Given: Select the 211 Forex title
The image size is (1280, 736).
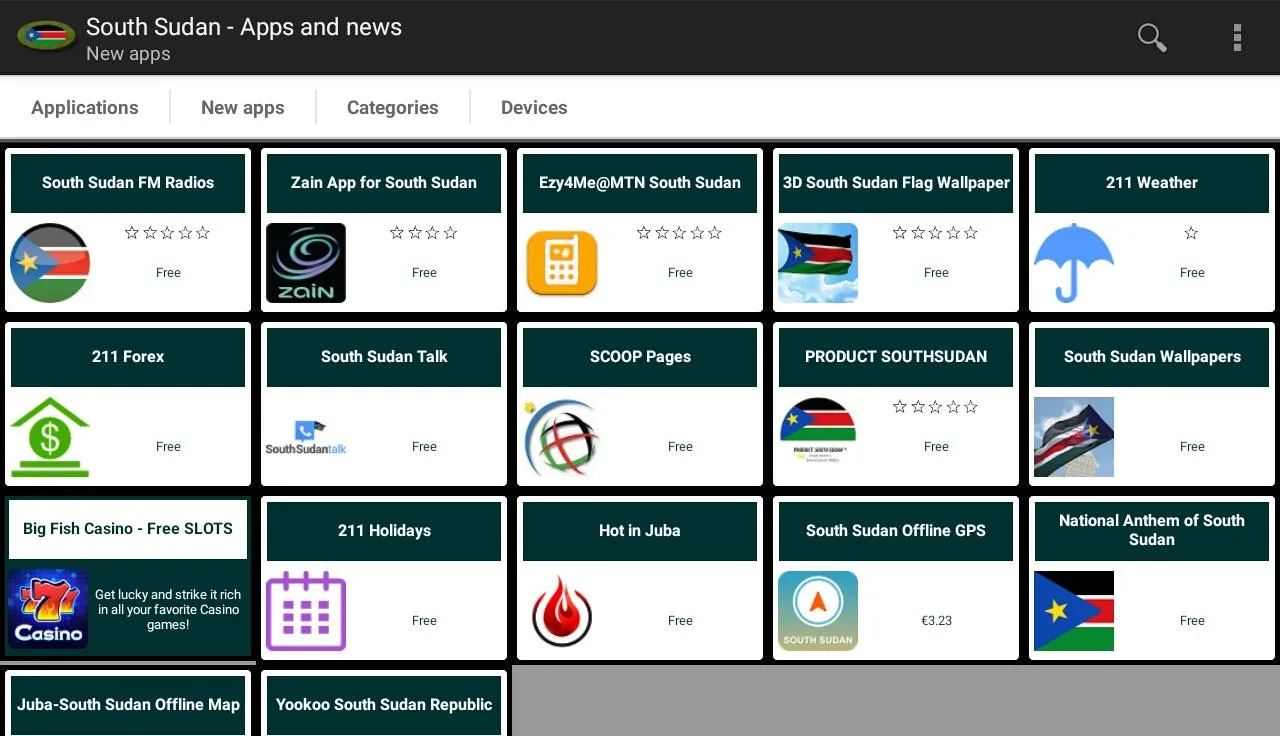Looking at the screenshot, I should click(x=128, y=357).
